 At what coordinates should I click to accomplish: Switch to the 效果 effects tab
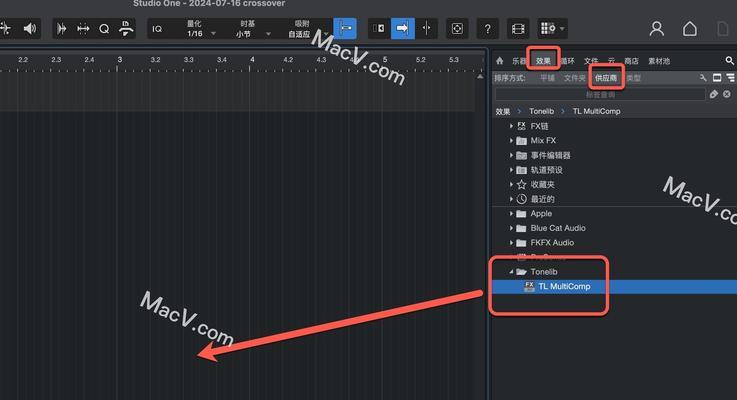coord(543,61)
